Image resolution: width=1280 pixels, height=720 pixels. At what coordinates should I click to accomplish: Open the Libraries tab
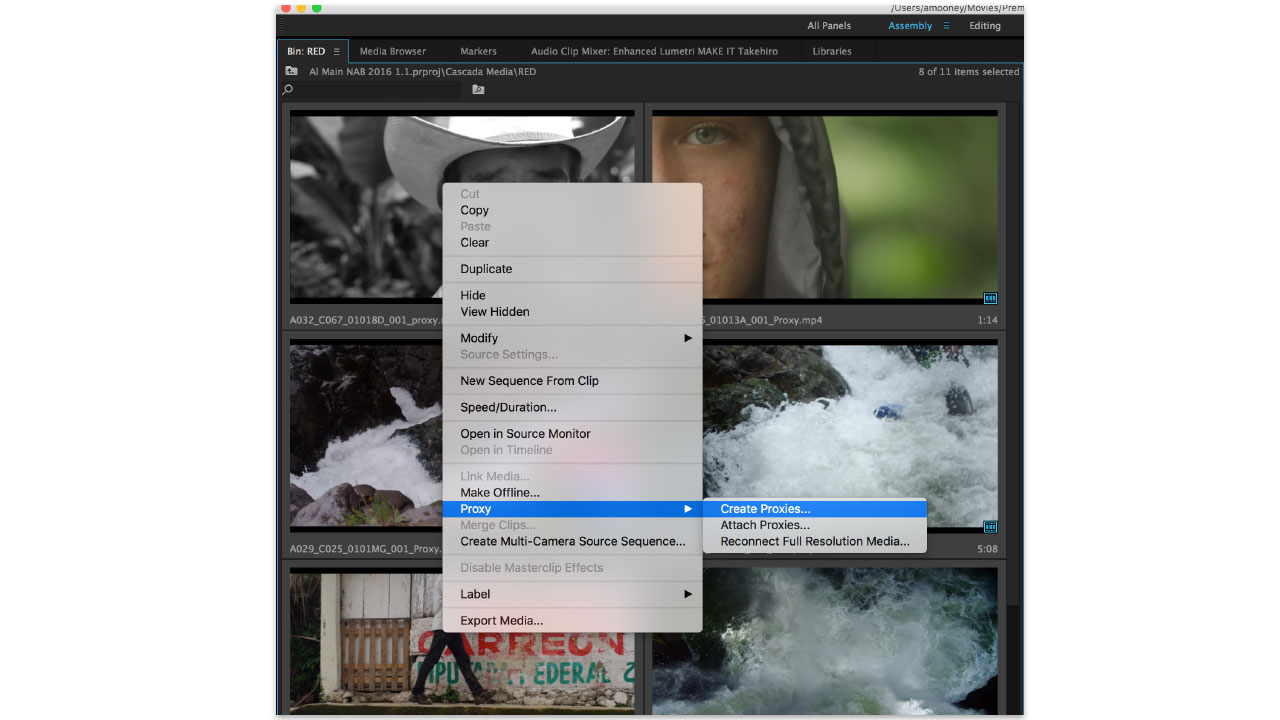[x=831, y=51]
